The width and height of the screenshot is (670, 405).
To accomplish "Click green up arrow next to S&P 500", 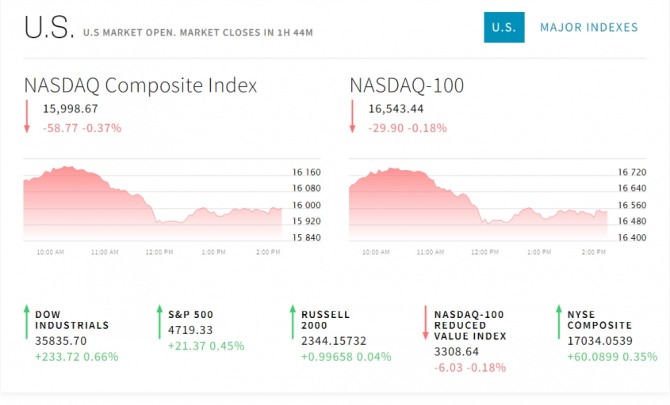I will (158, 323).
